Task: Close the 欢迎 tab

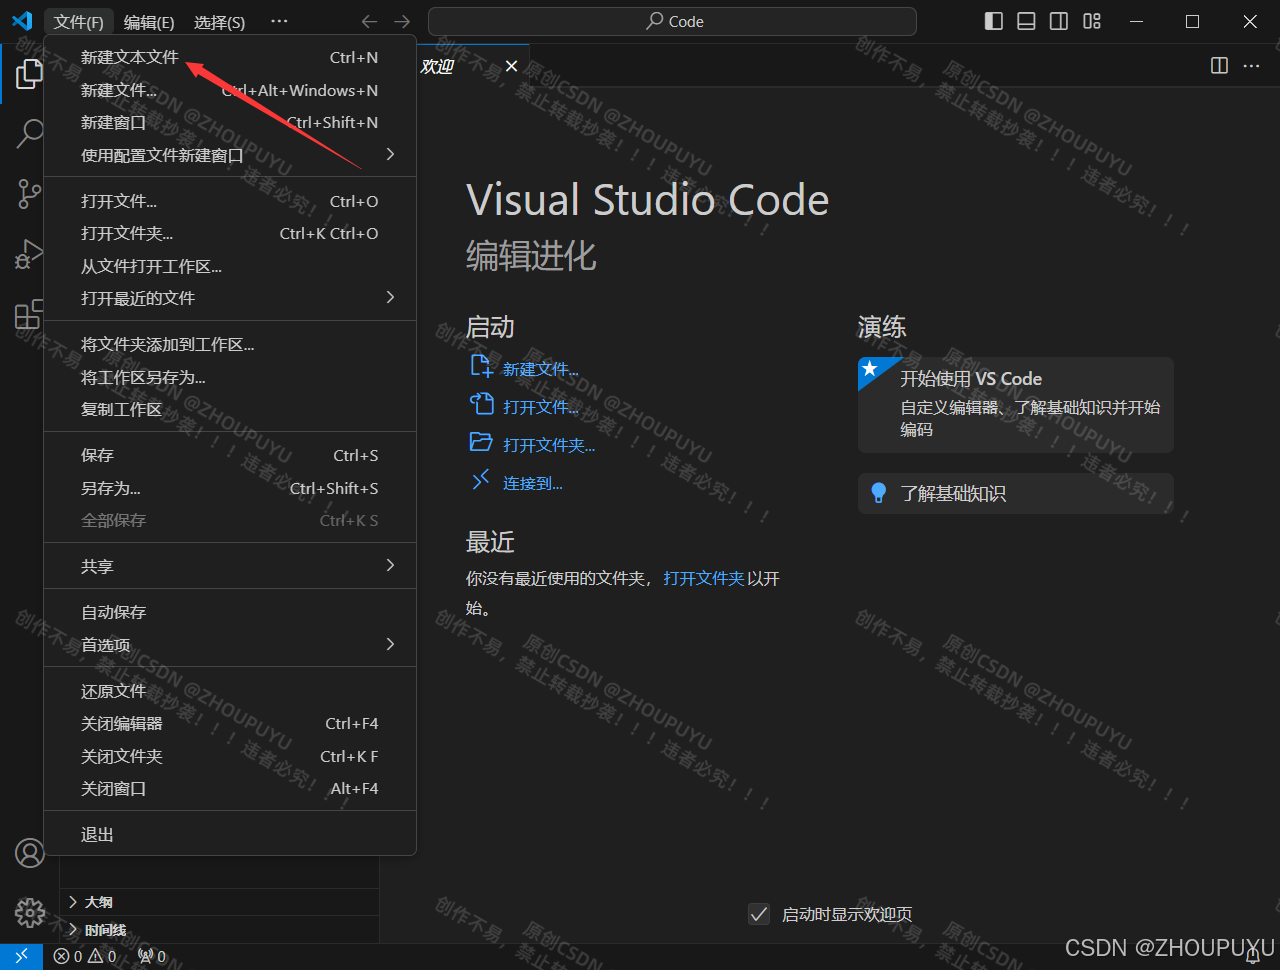Action: (x=511, y=65)
